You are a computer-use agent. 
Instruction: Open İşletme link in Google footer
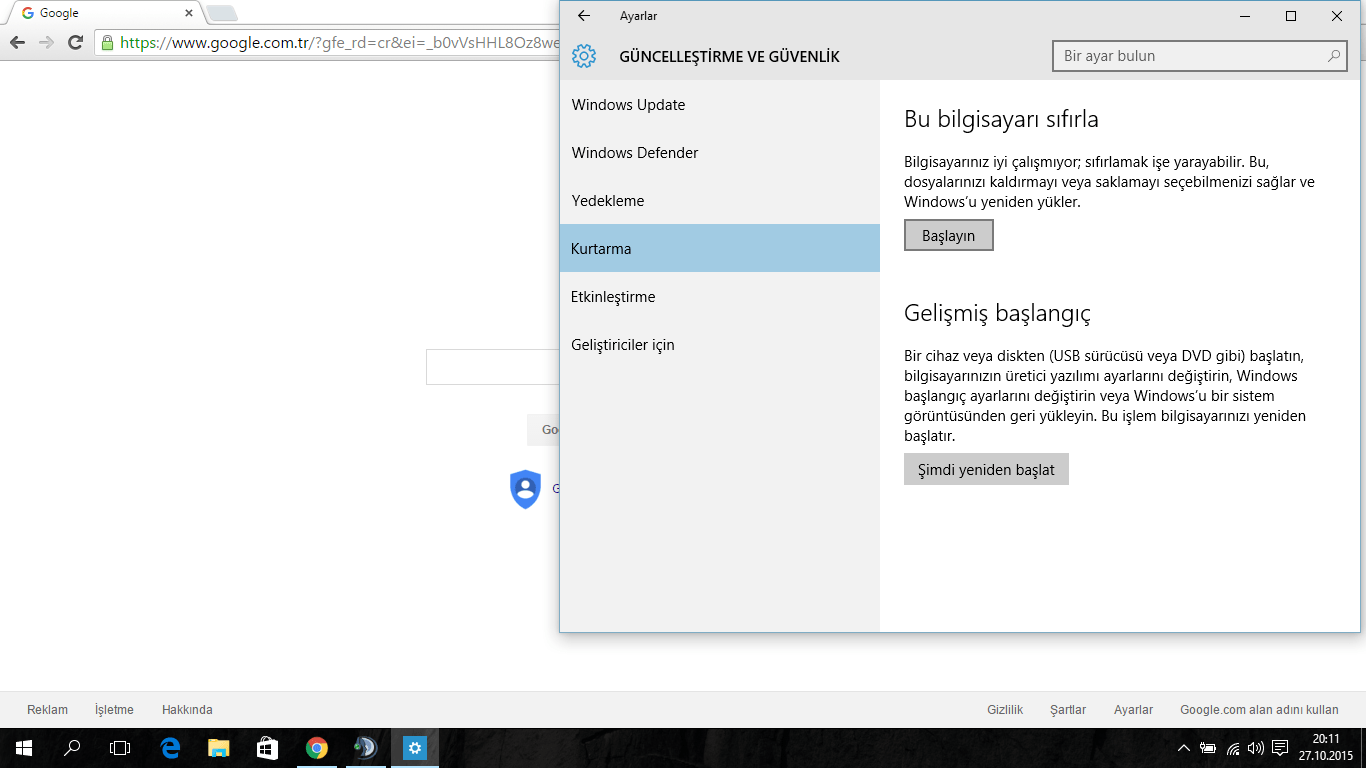(114, 710)
